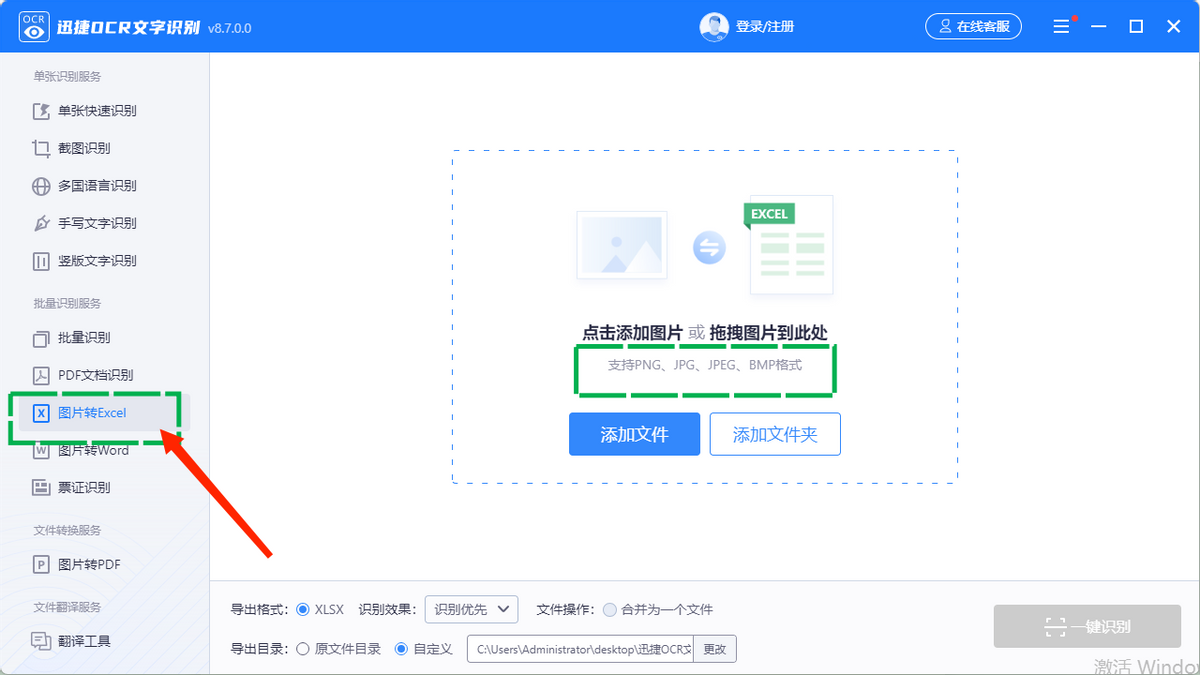The width and height of the screenshot is (1200, 675).
Task: Click 登录/注册 link
Action: pos(765,27)
